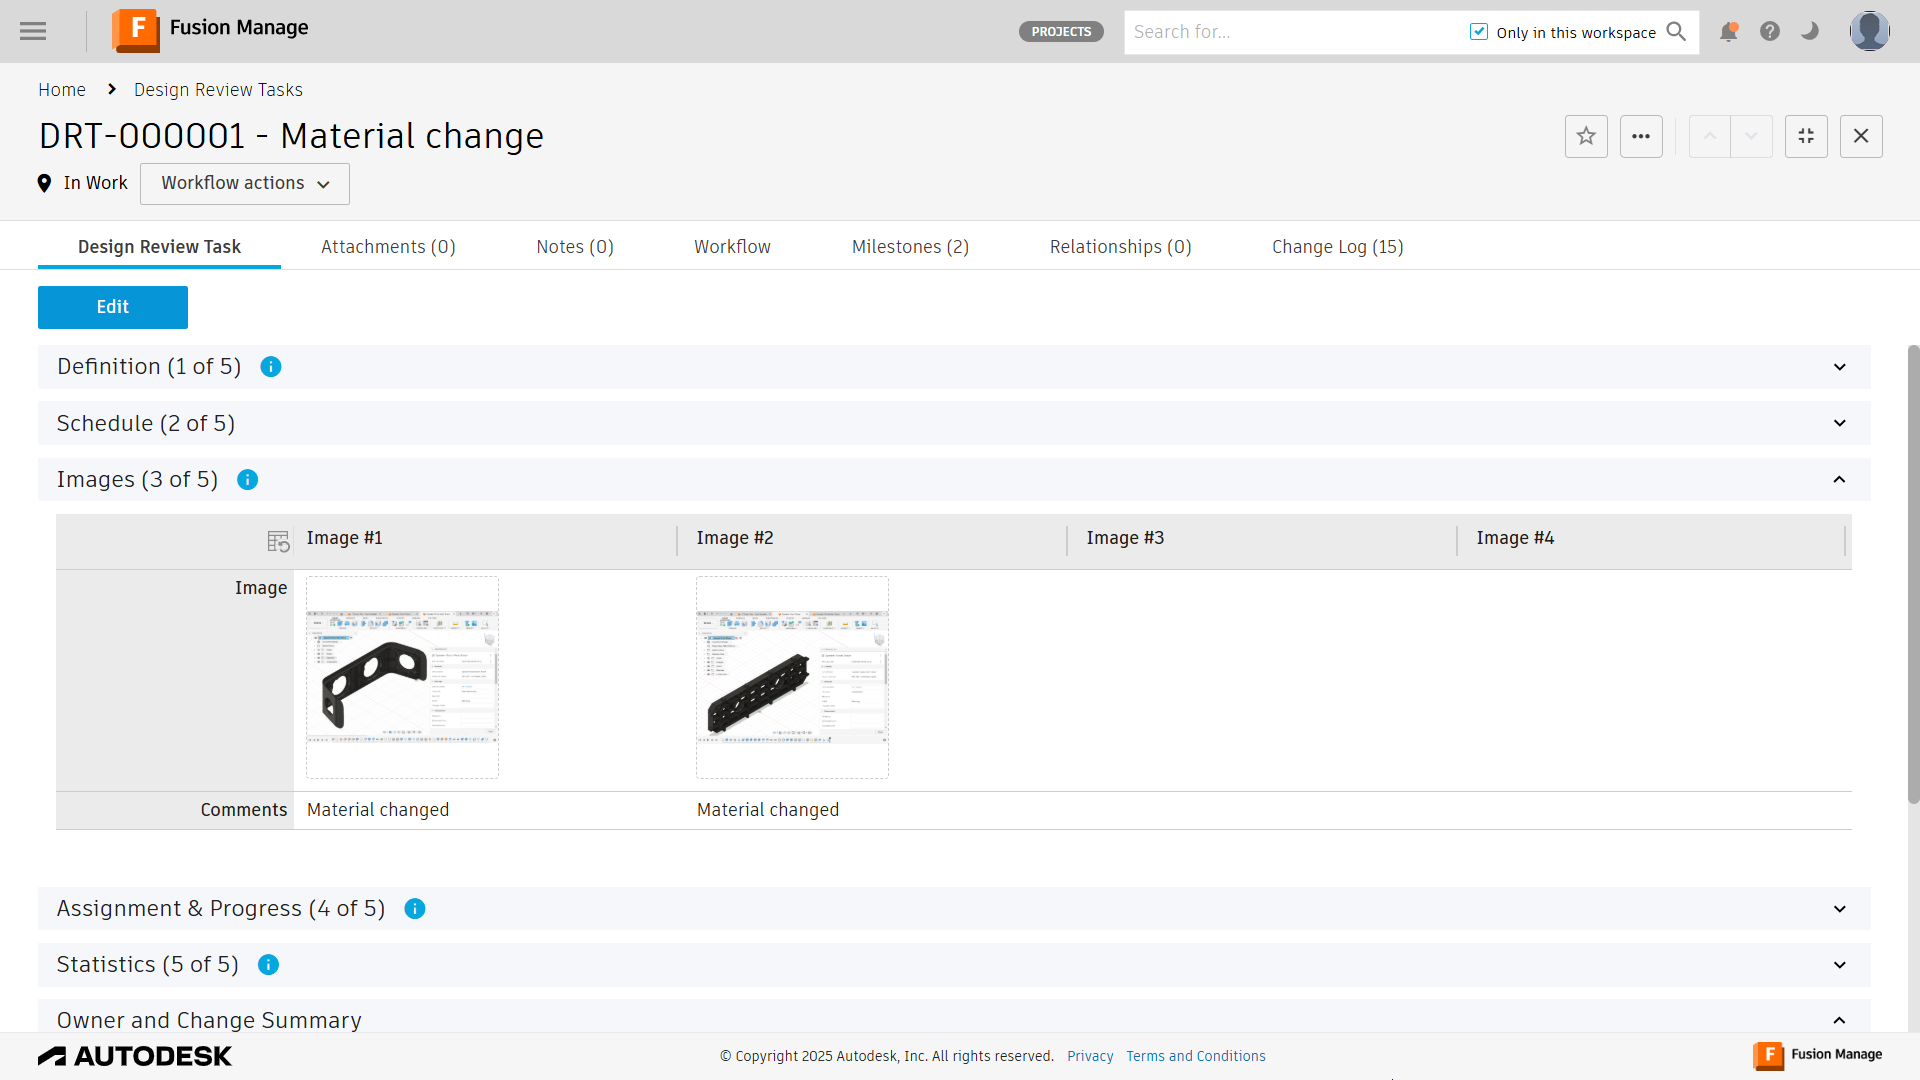Expand the Schedule (2 of 5) section
This screenshot has height=1080, width=1920.
coord(1839,423)
